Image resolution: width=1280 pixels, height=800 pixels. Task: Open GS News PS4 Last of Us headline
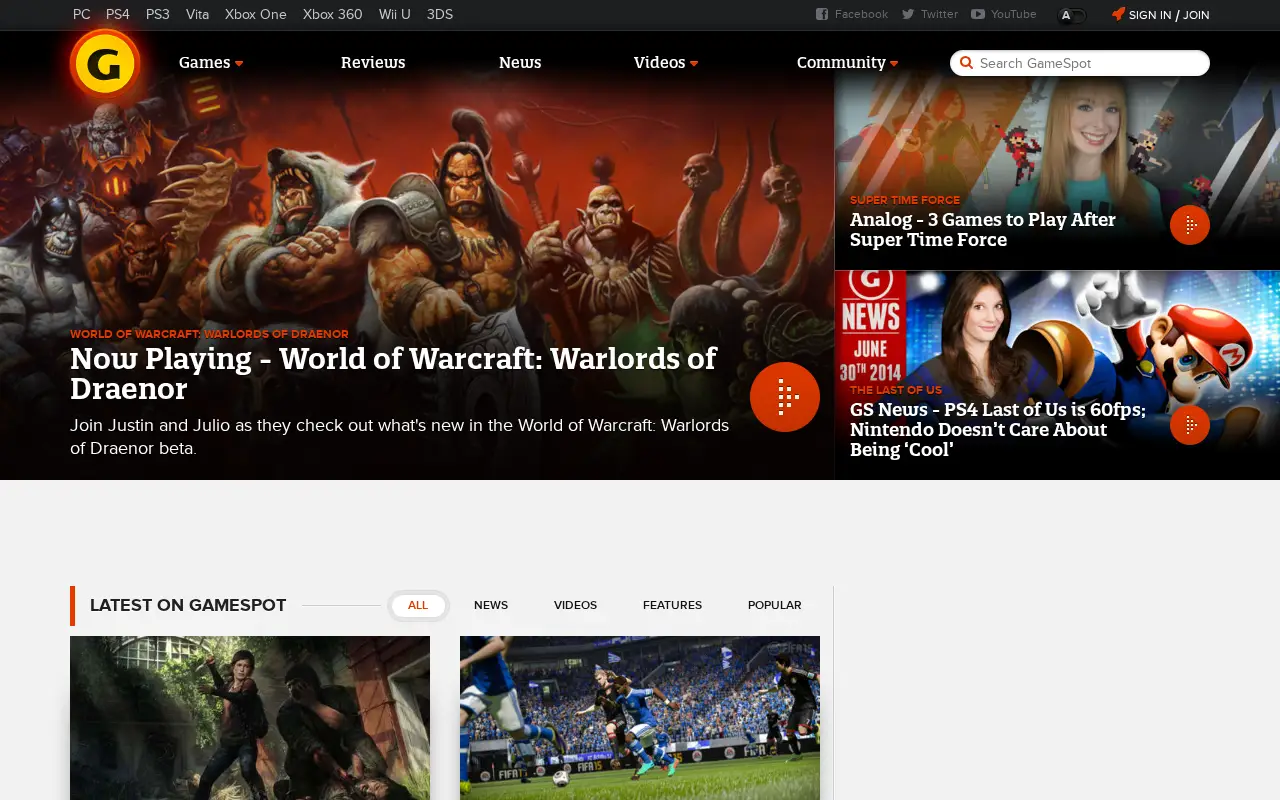[998, 429]
